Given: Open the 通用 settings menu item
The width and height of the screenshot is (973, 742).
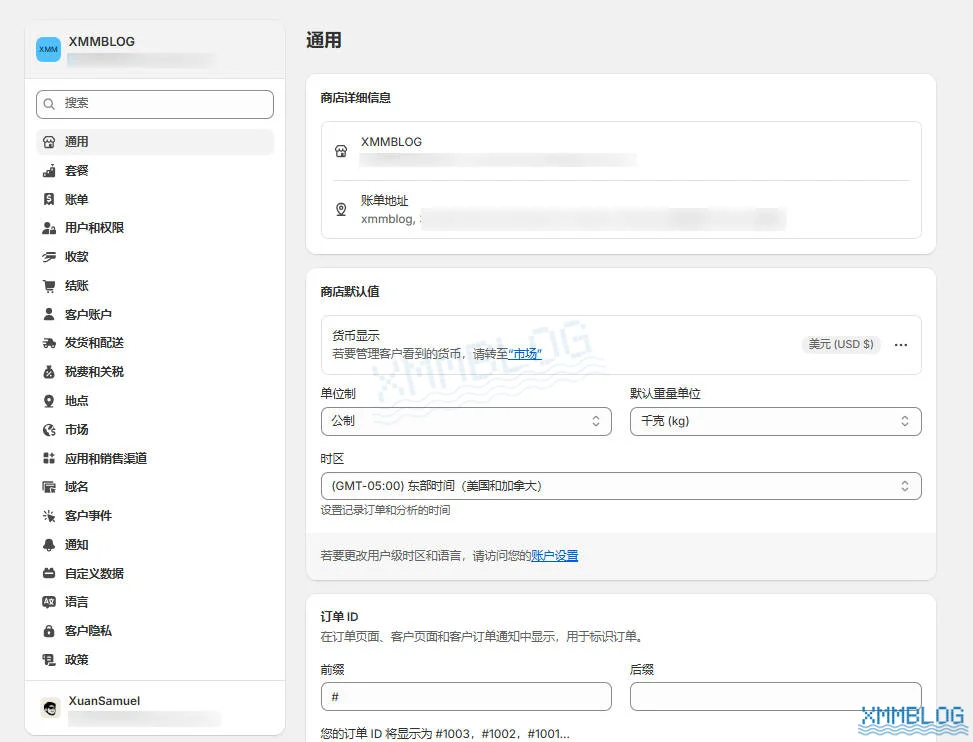Looking at the screenshot, I should [x=155, y=142].
